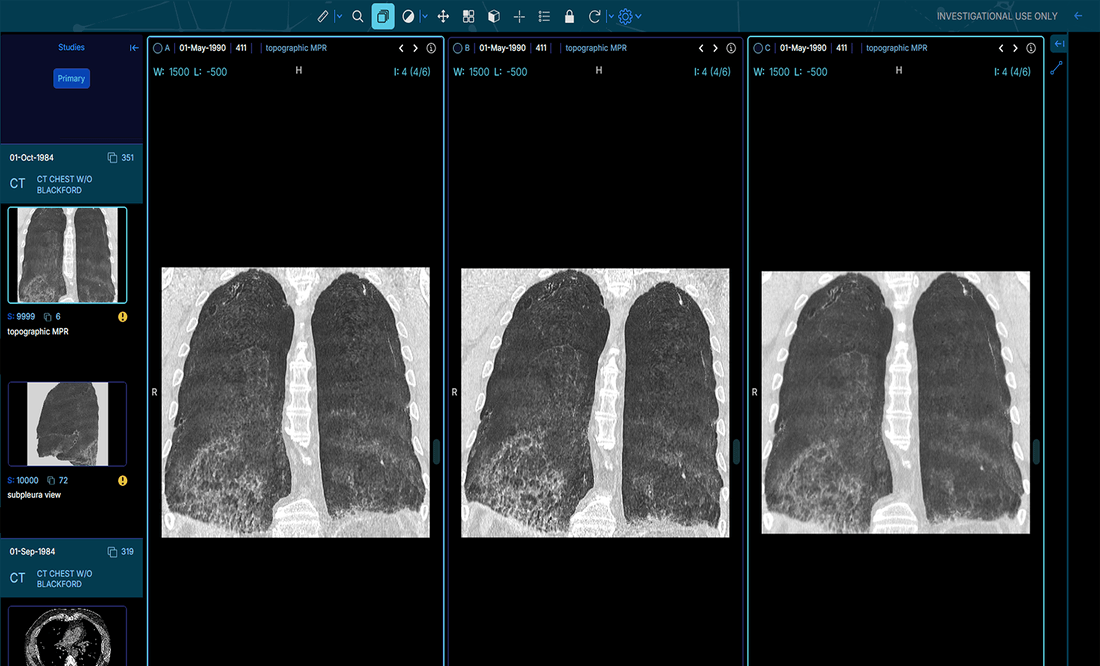Activate the Crosshairs tool
This screenshot has width=1100, height=666.
point(519,16)
